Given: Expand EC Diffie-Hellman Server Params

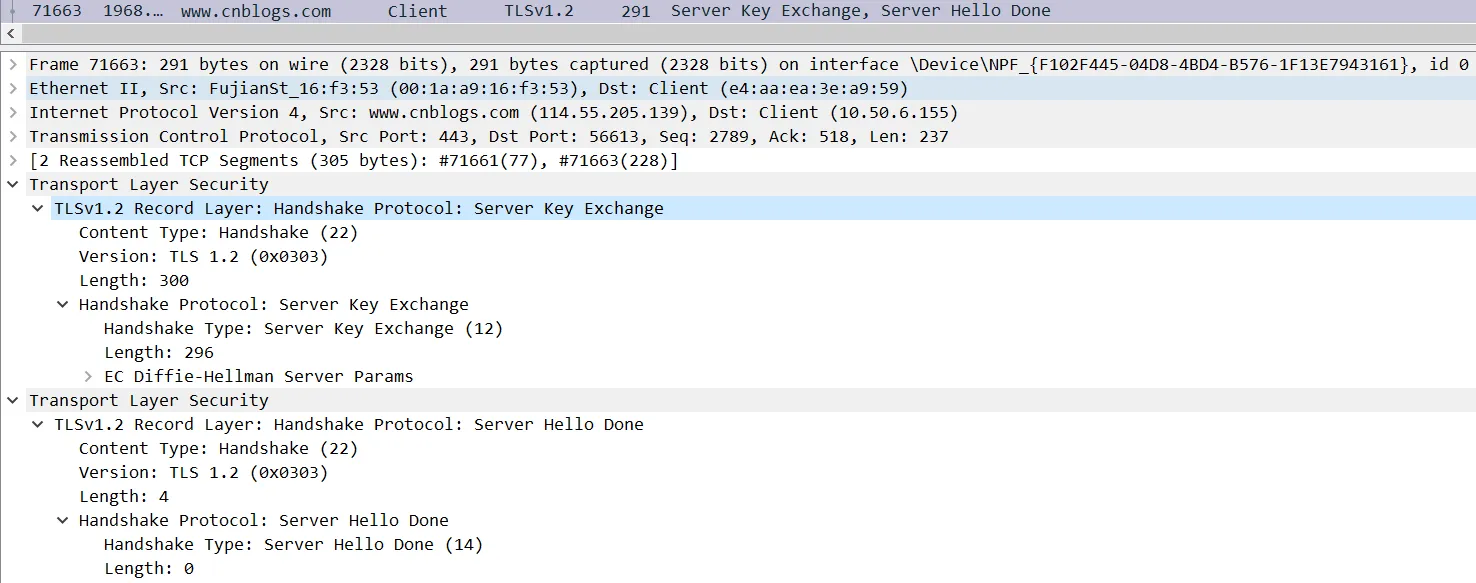Looking at the screenshot, I should tap(88, 376).
